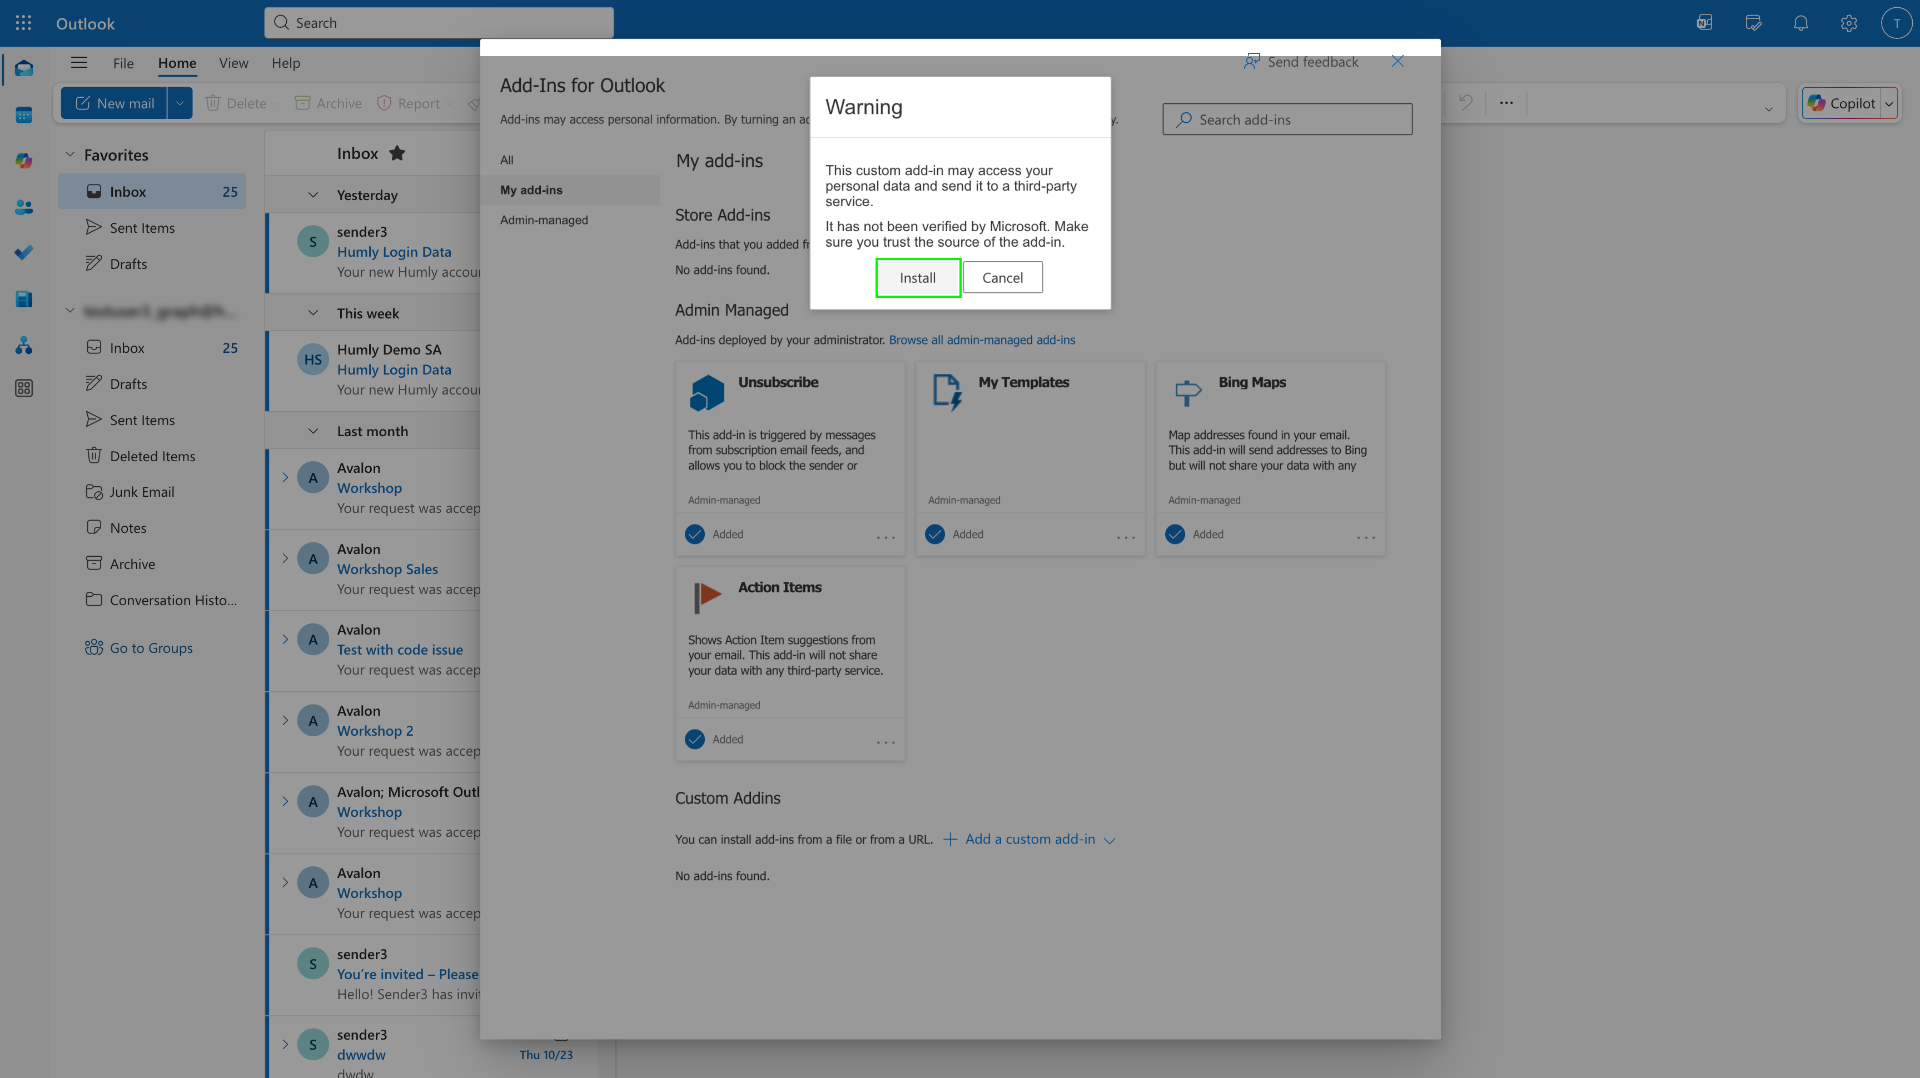Screen dimensions: 1920x1078
Task: Switch to the Home tab
Action: (x=177, y=63)
